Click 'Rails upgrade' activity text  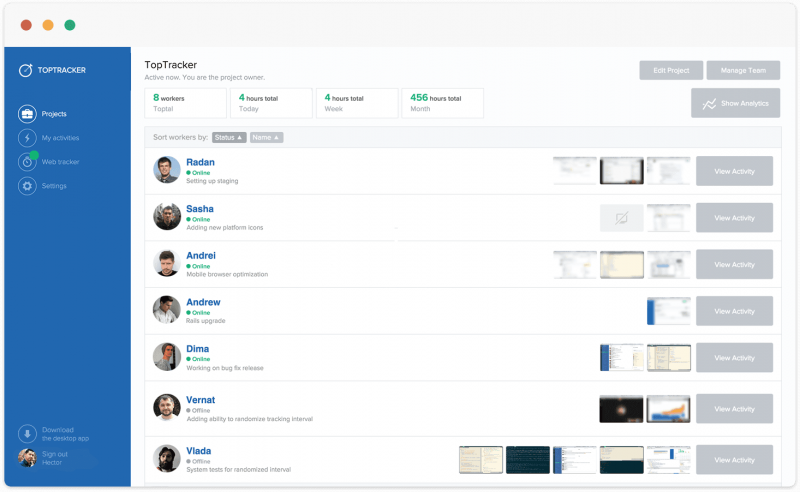click(x=206, y=321)
